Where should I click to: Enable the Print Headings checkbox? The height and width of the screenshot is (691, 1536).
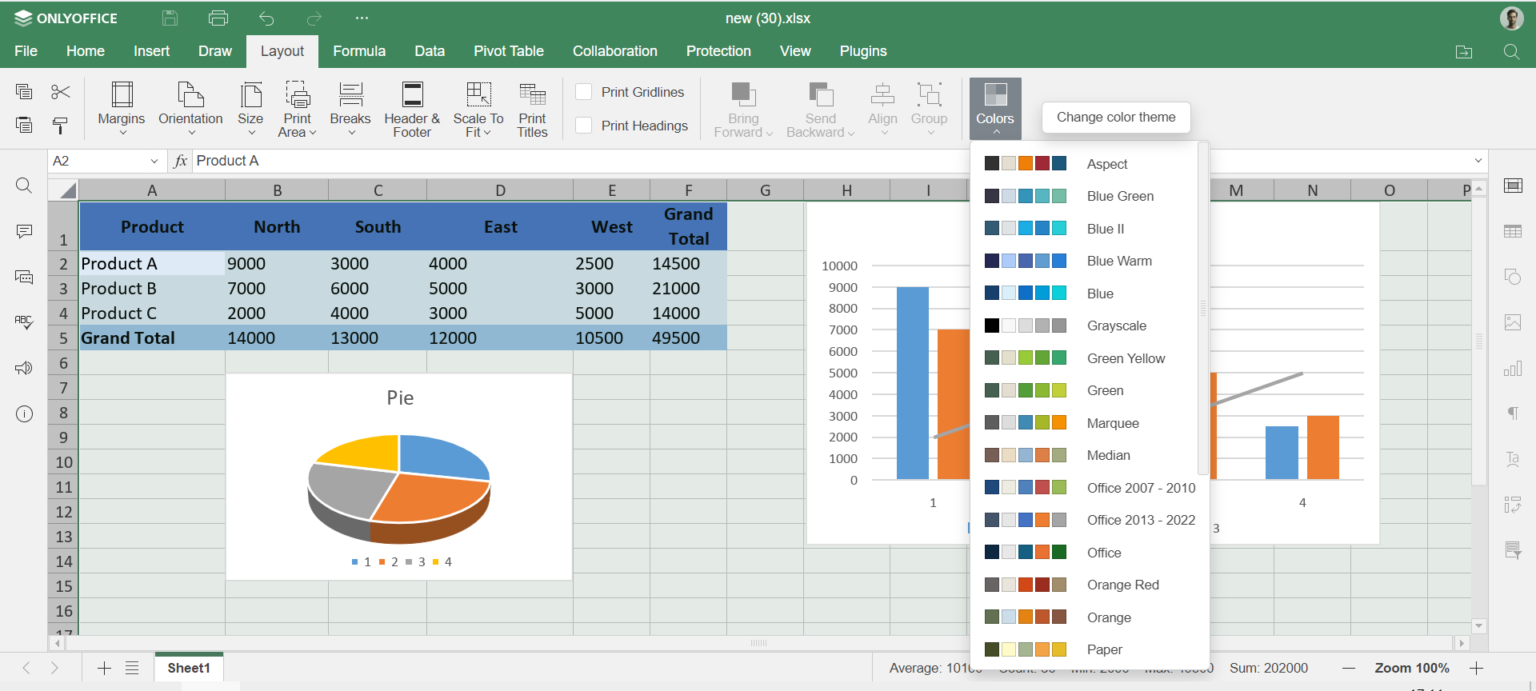[x=583, y=126]
